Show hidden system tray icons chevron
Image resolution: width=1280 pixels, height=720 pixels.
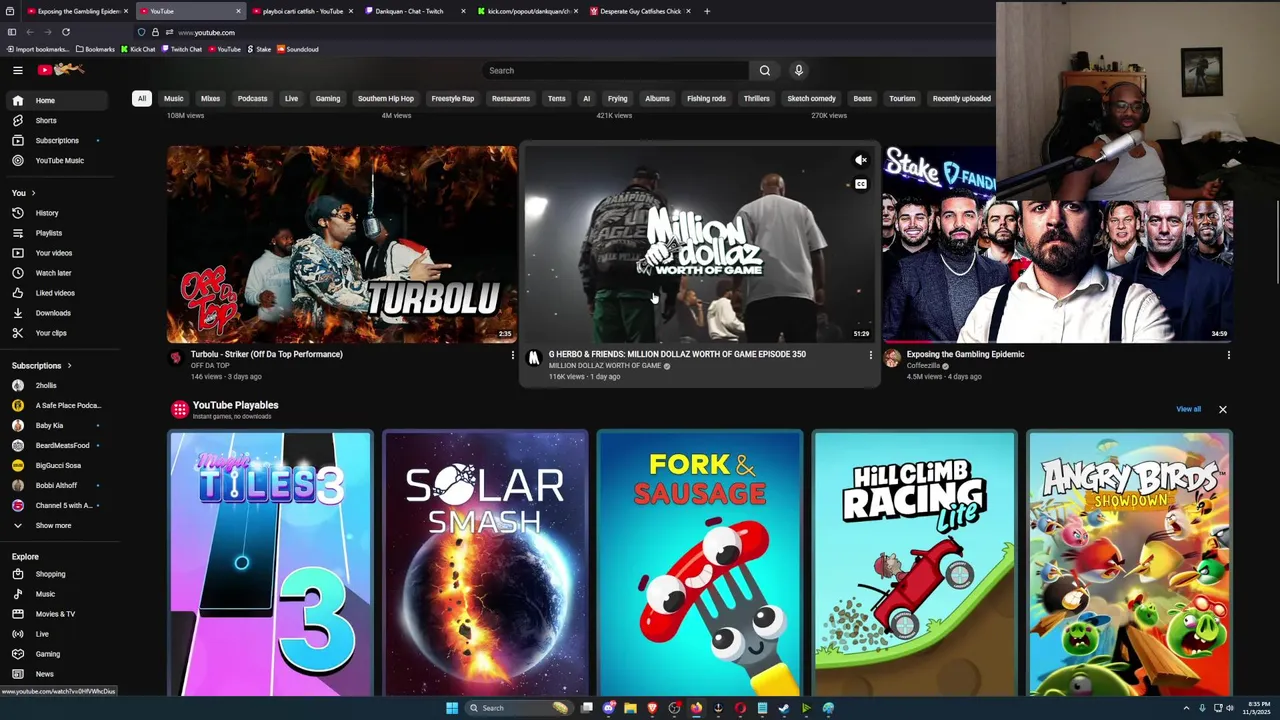[1186, 708]
